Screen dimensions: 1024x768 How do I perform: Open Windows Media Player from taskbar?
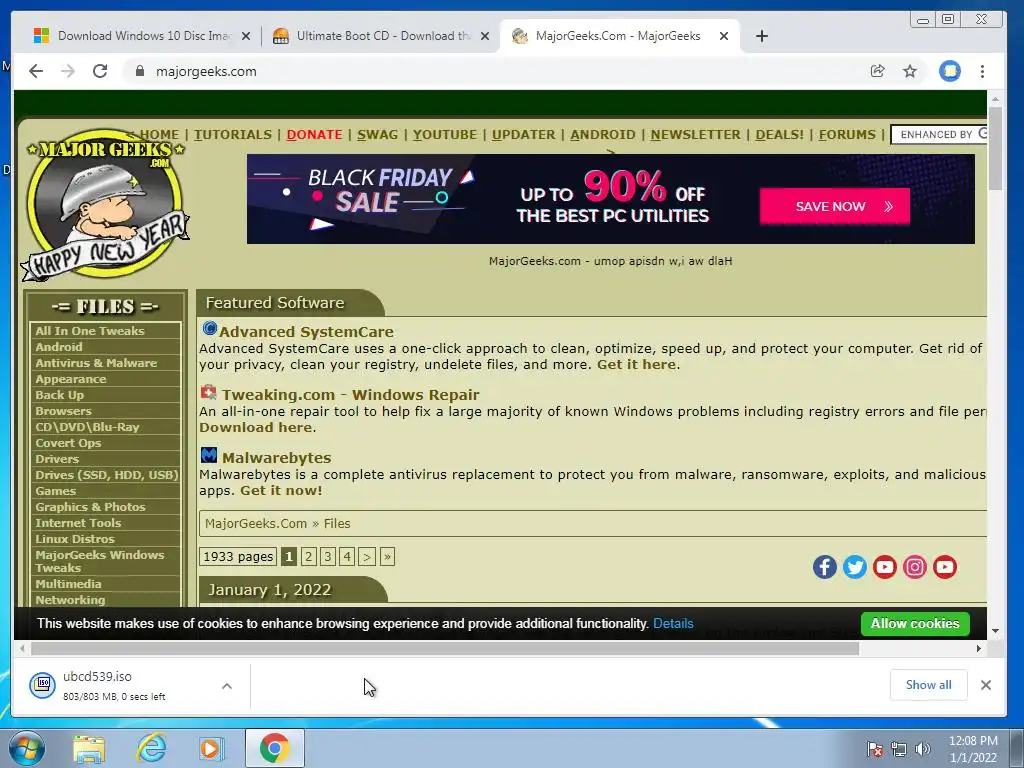[x=211, y=748]
